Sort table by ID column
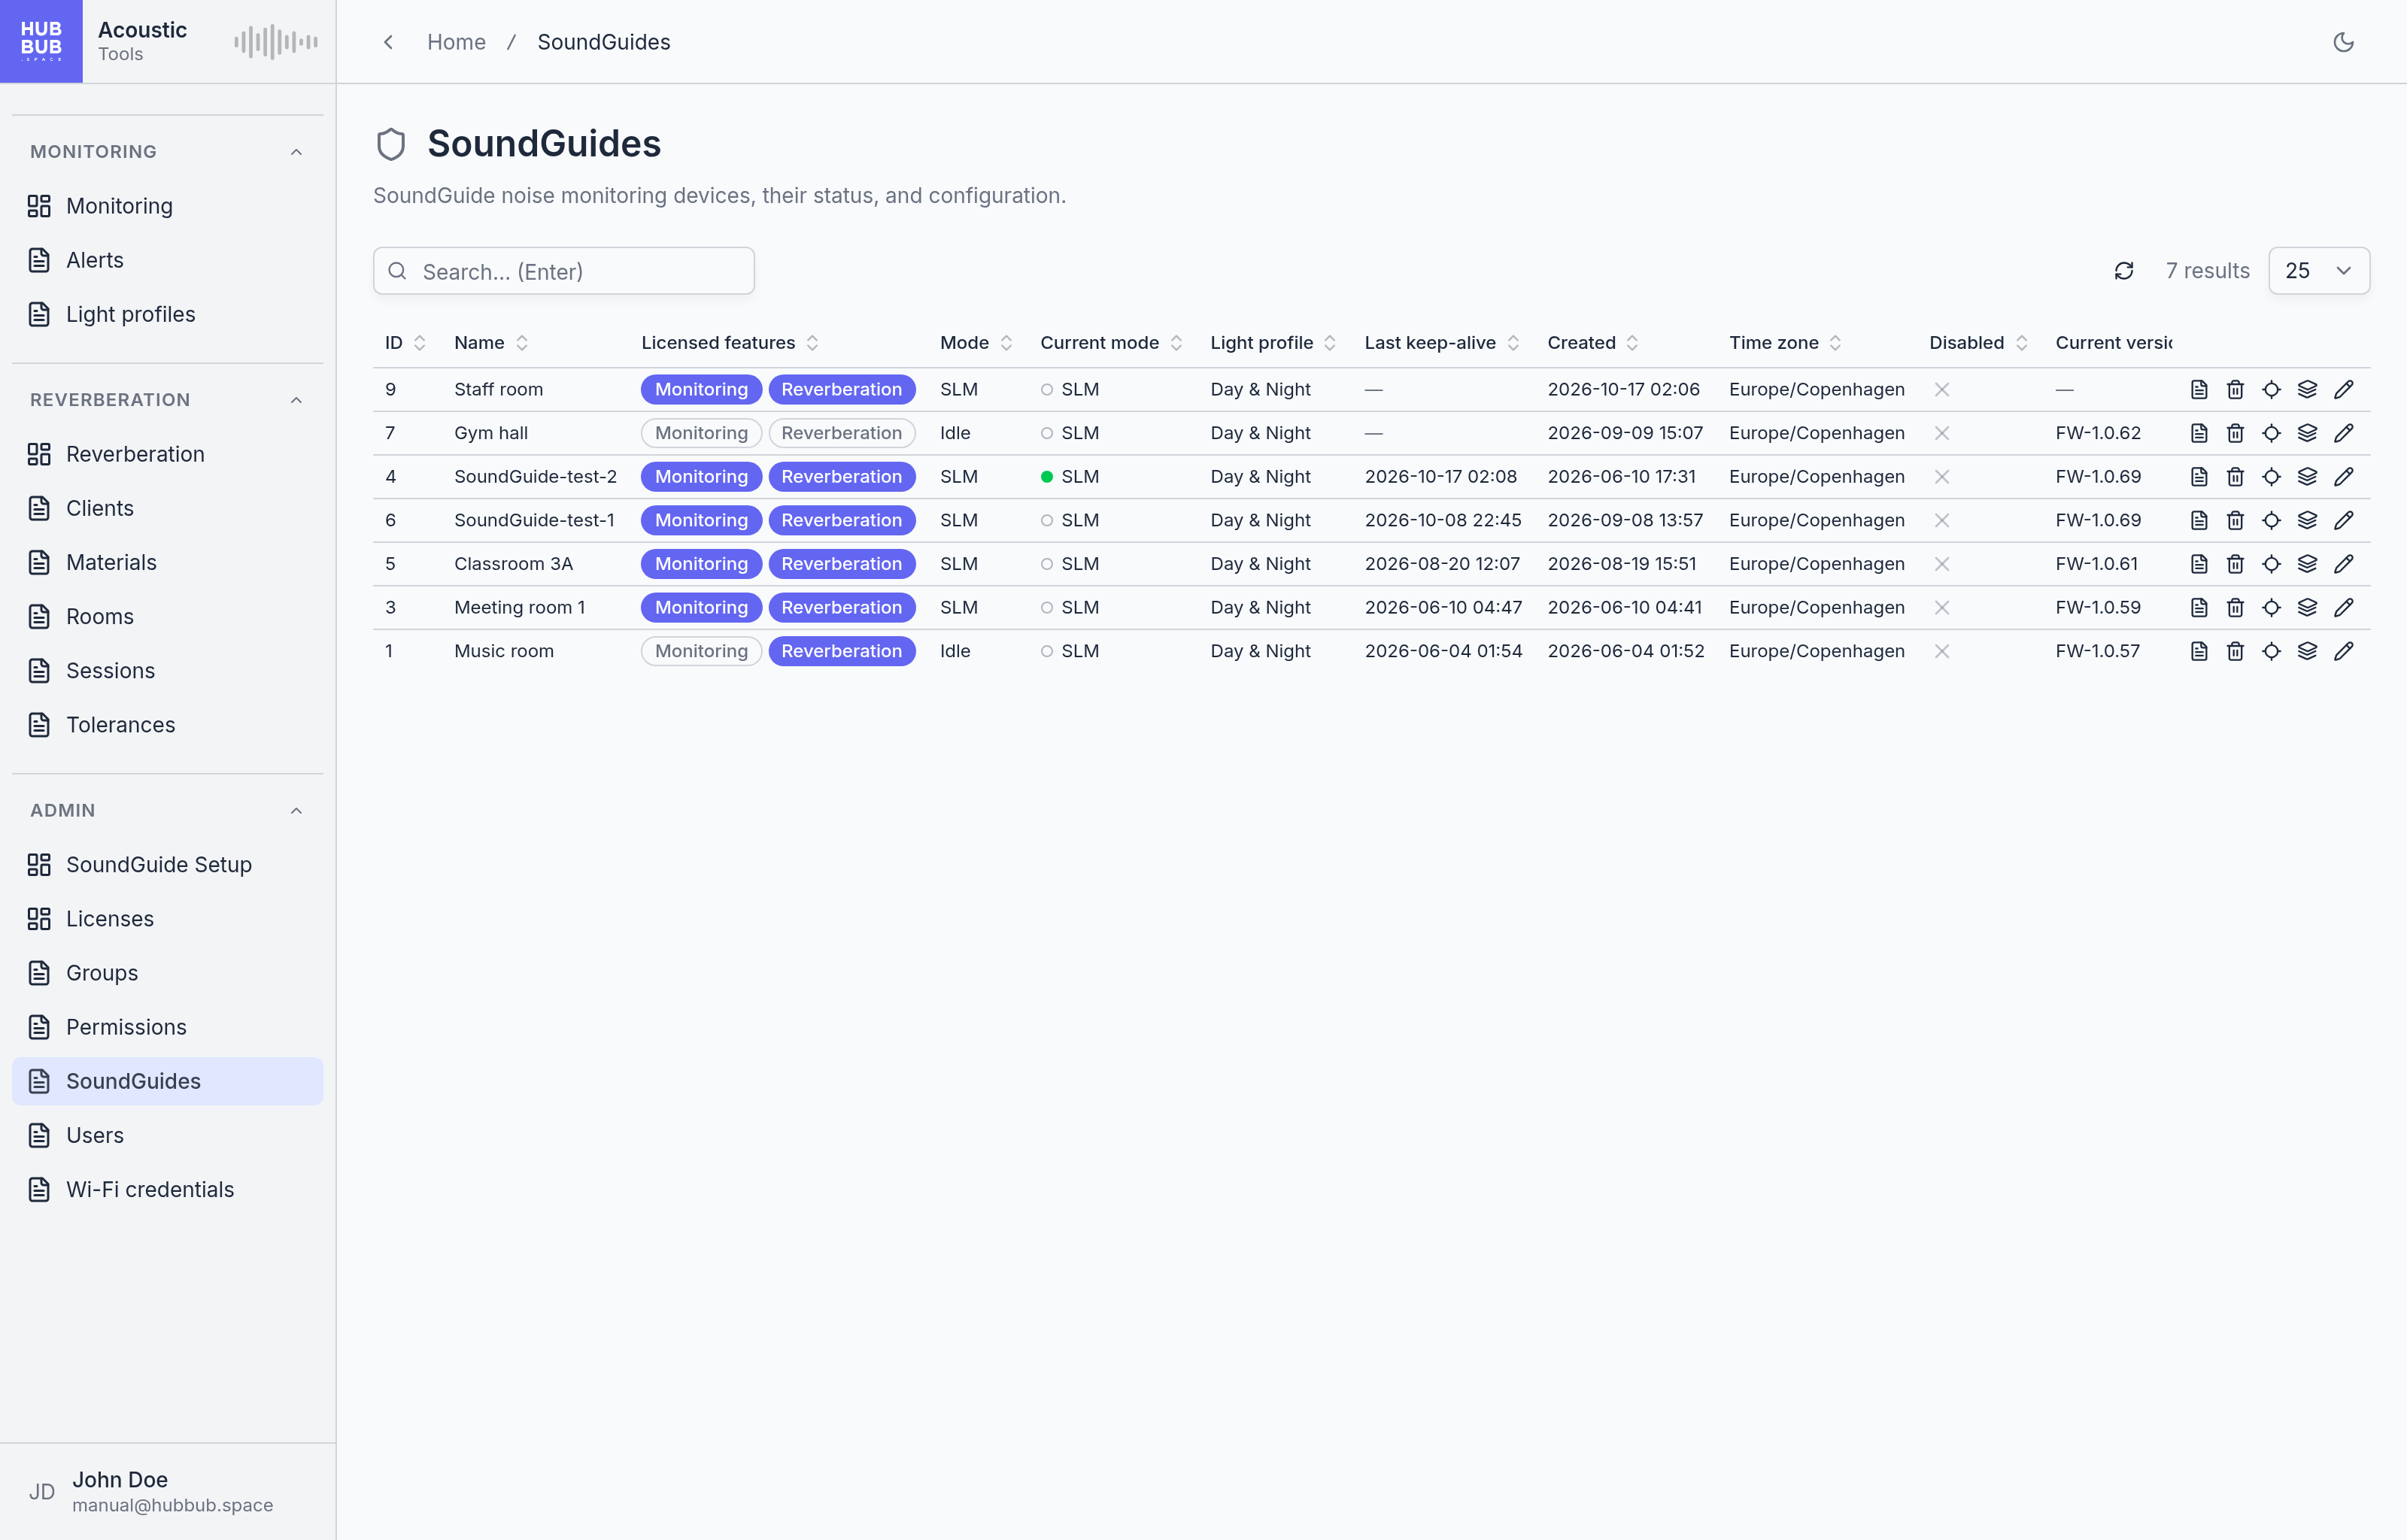2407x1540 pixels. click(405, 343)
